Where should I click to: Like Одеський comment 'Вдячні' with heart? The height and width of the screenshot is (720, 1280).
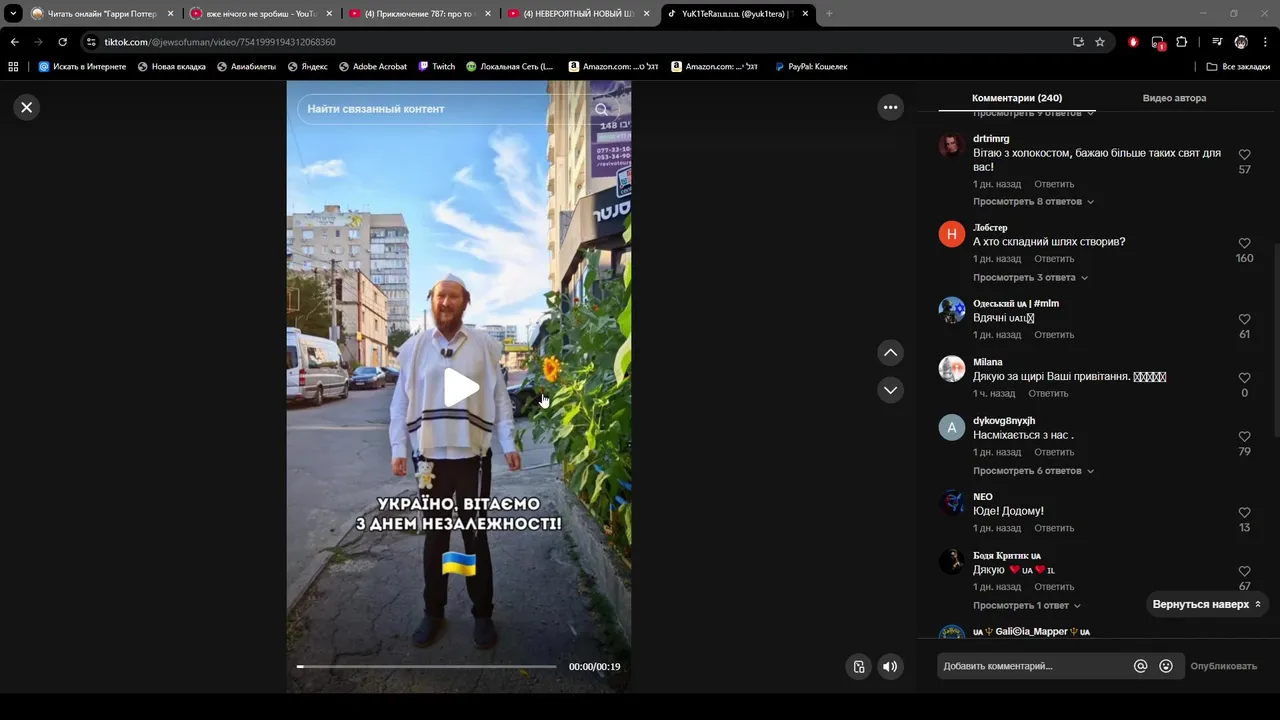[x=1245, y=320]
